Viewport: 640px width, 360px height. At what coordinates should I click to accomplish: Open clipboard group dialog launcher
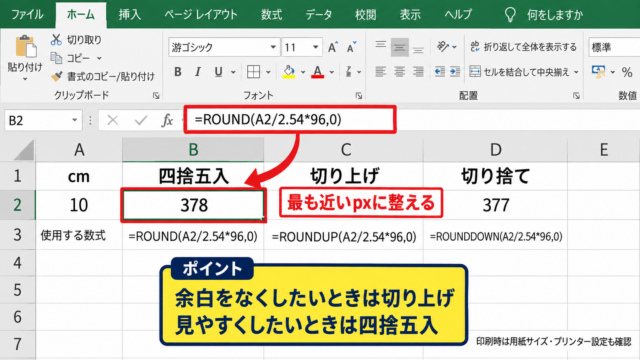[156, 96]
